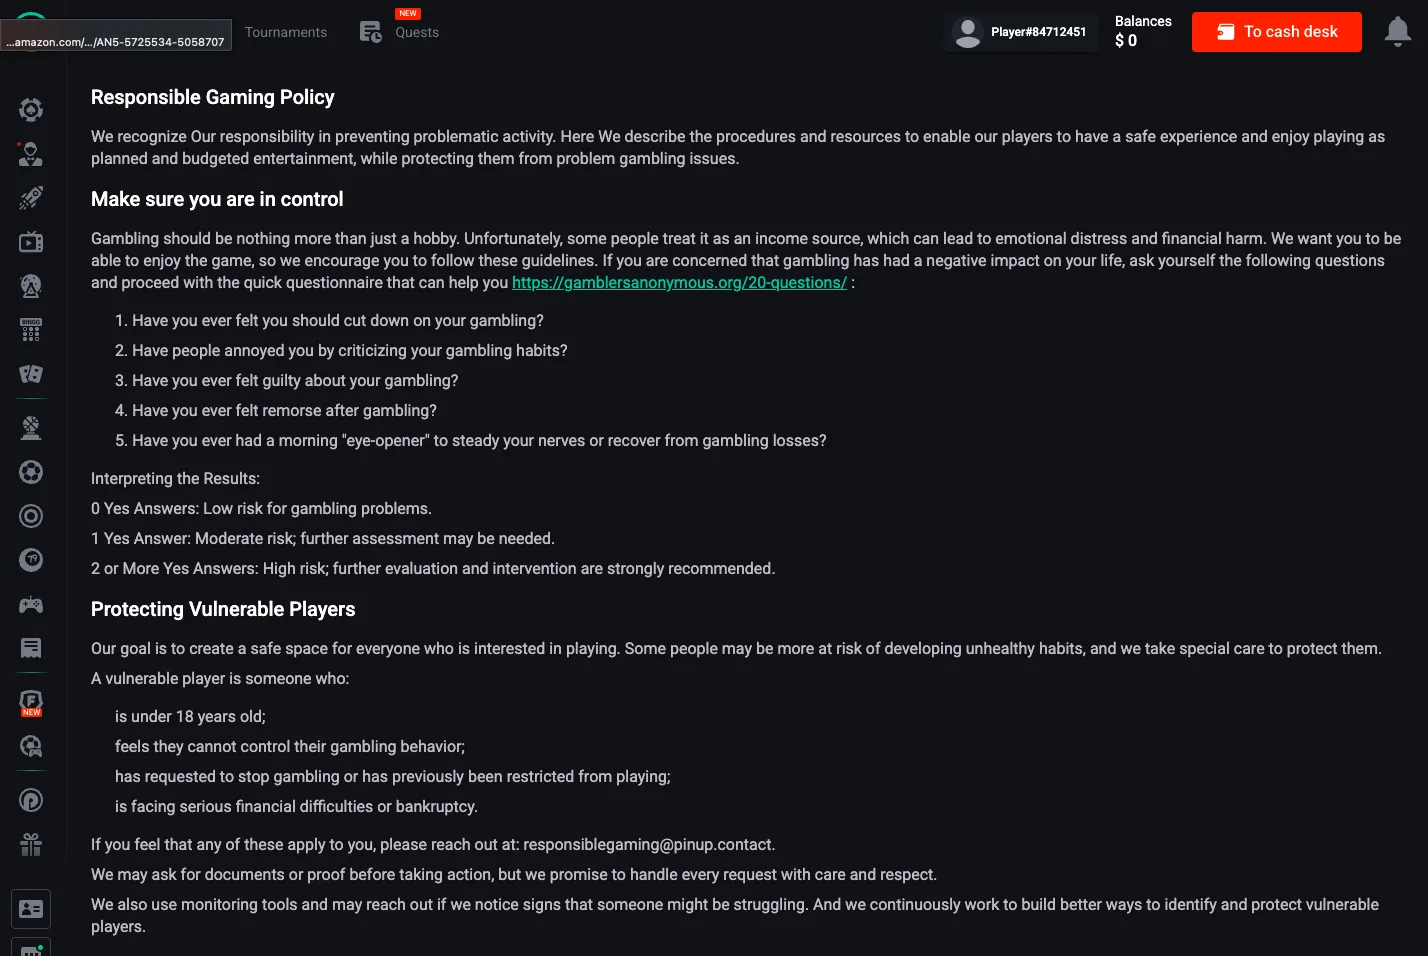Open the gift promotions icon
Image resolution: width=1428 pixels, height=956 pixels.
(30, 844)
